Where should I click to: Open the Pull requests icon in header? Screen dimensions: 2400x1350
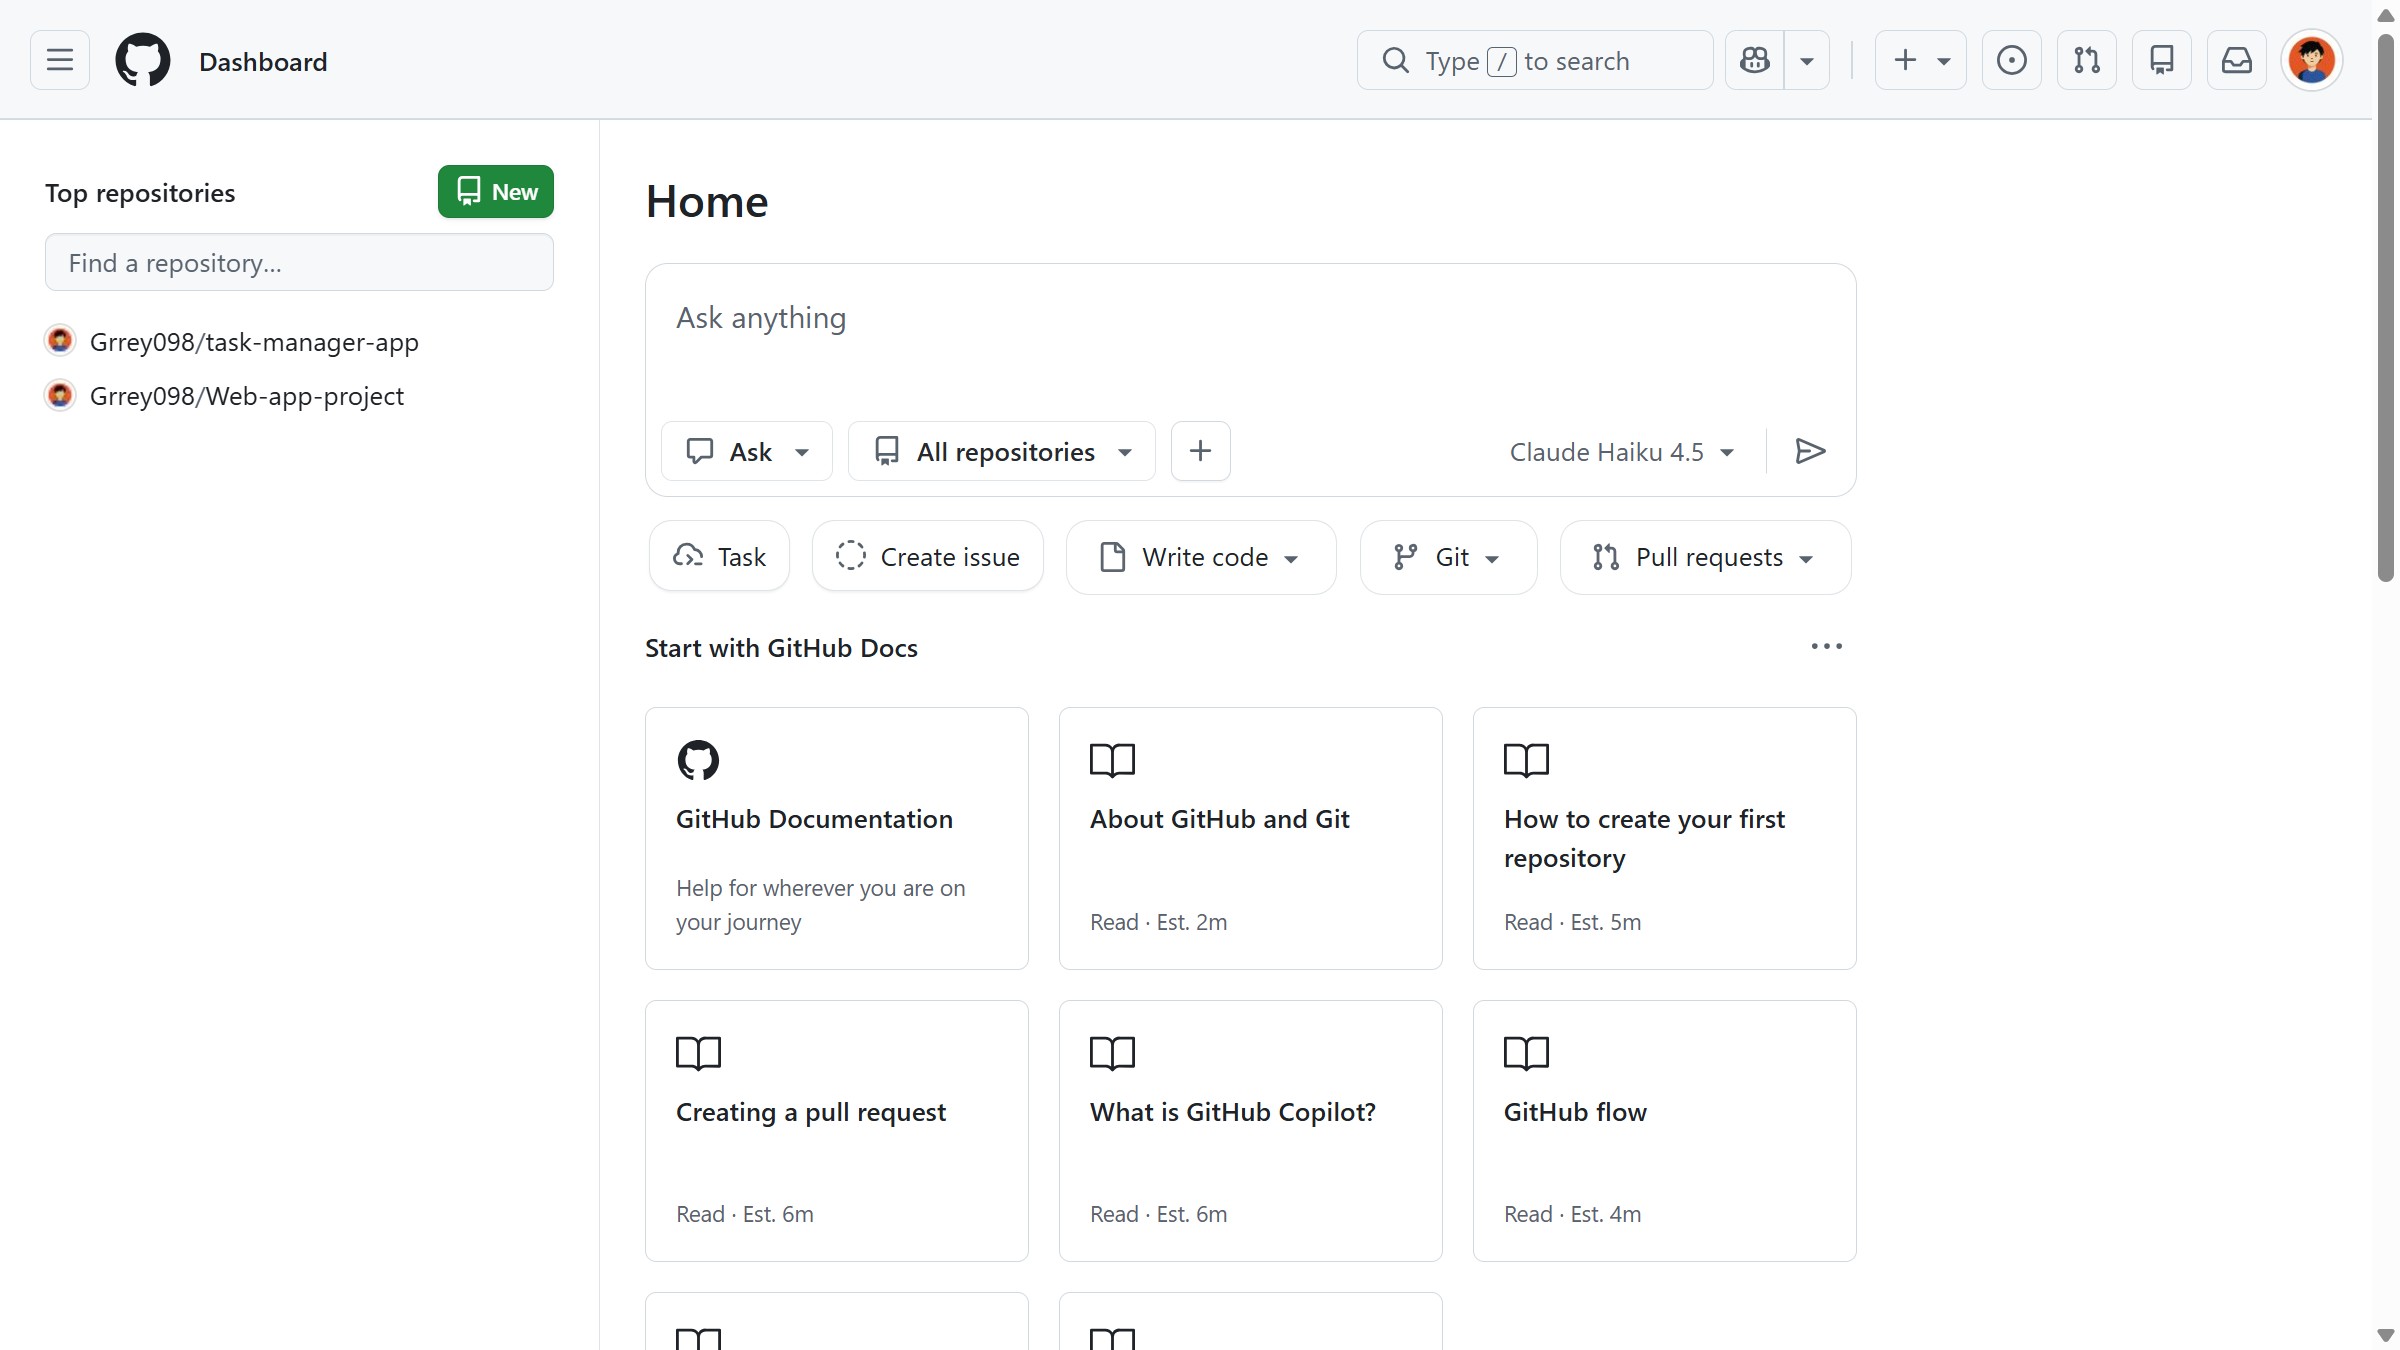coord(2087,60)
